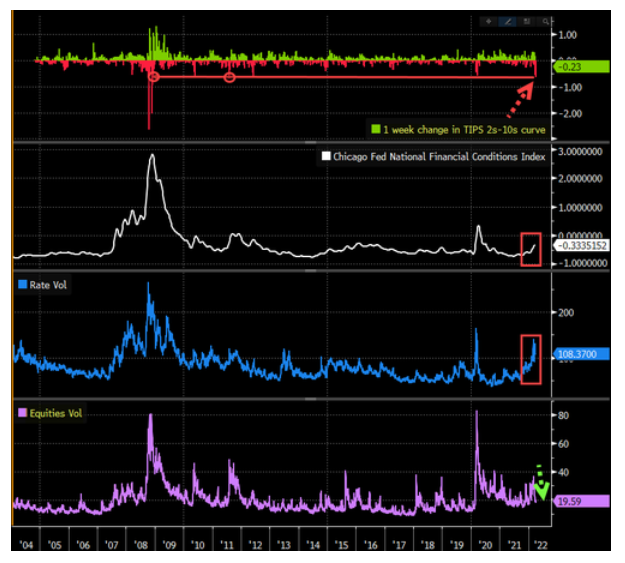625x563 pixels.
Task: Click the panel divider handle below TIPS chart
Action: pos(311,142)
